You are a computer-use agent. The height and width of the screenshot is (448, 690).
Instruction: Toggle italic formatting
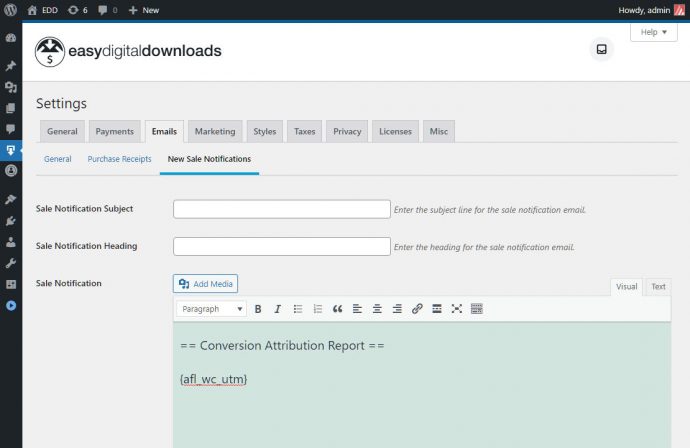(278, 309)
